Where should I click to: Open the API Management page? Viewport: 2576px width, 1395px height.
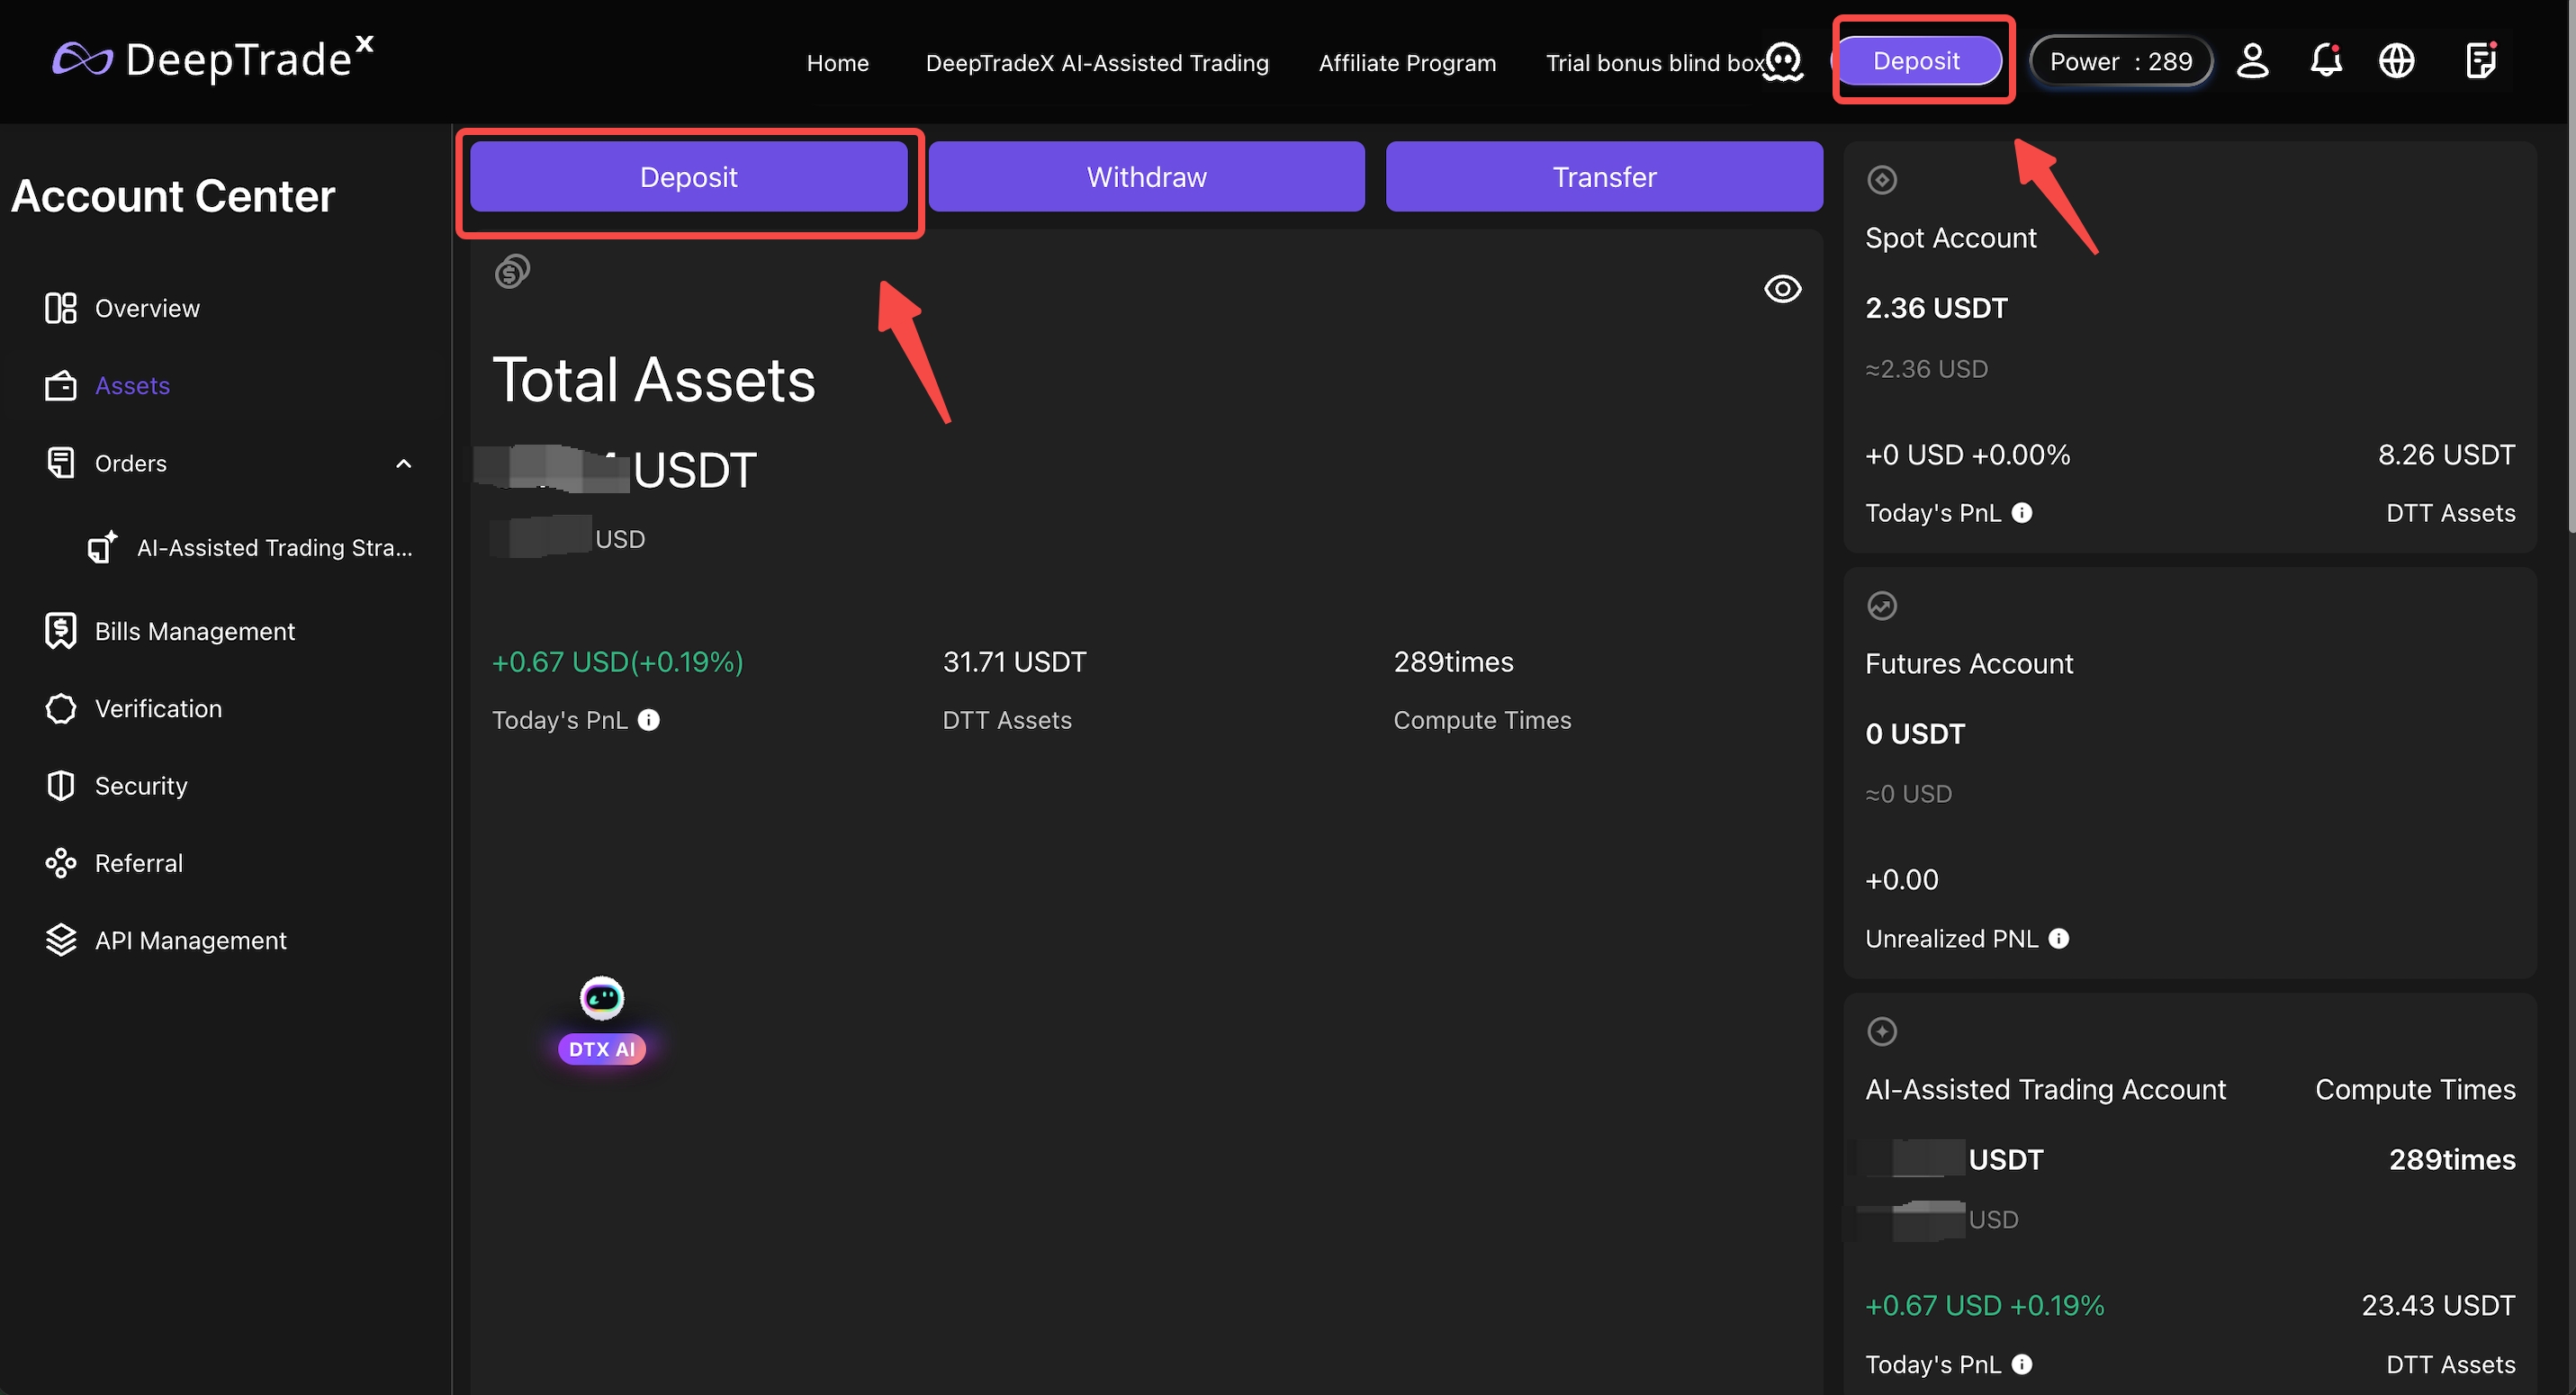point(191,940)
